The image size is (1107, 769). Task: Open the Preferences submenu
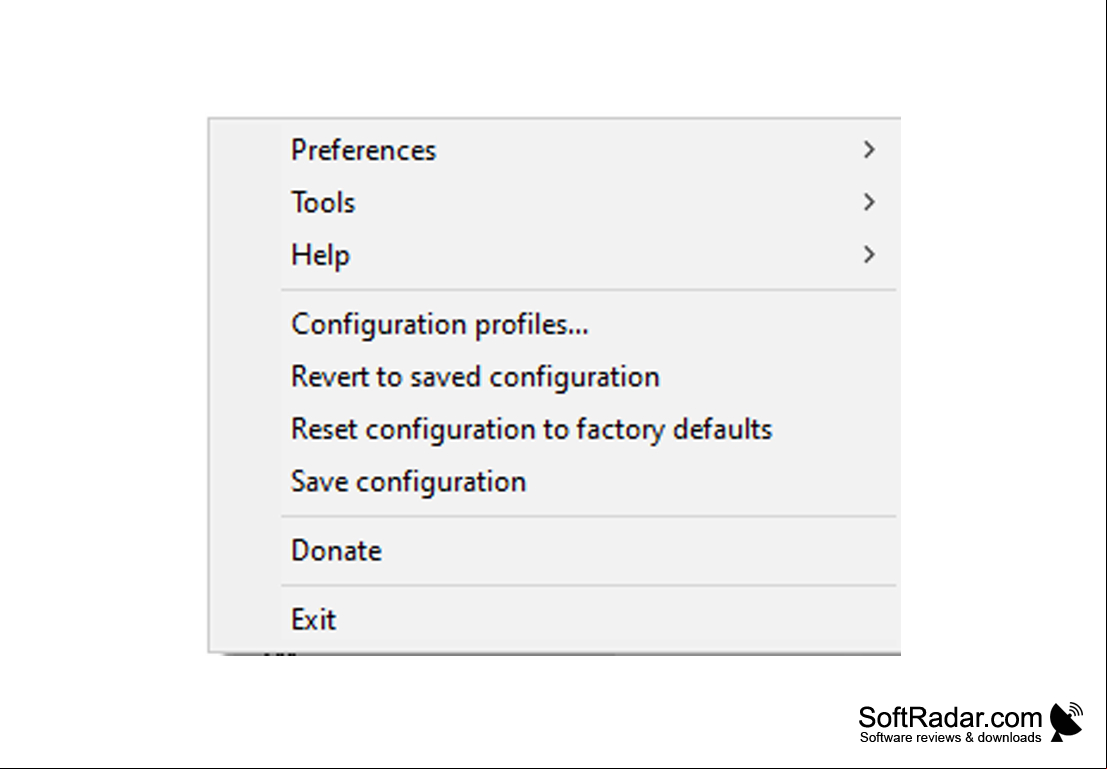point(554,150)
